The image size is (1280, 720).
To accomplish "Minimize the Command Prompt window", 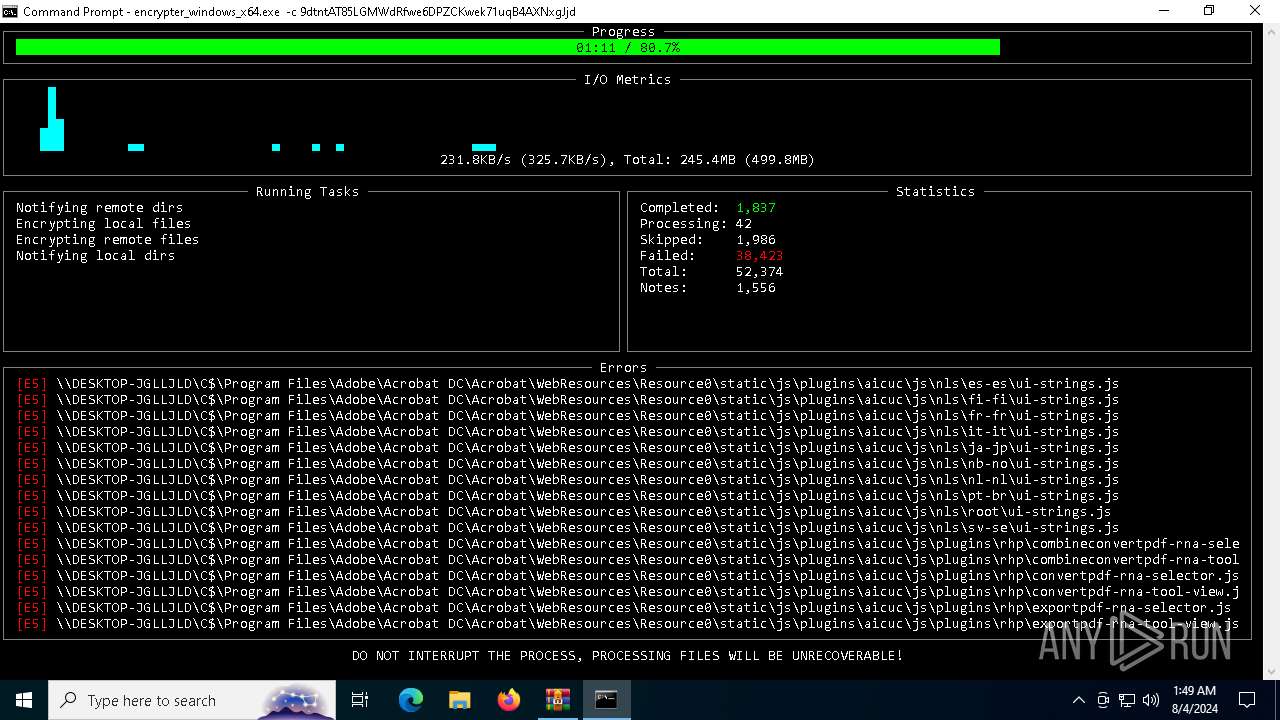I will pos(1165,11).
